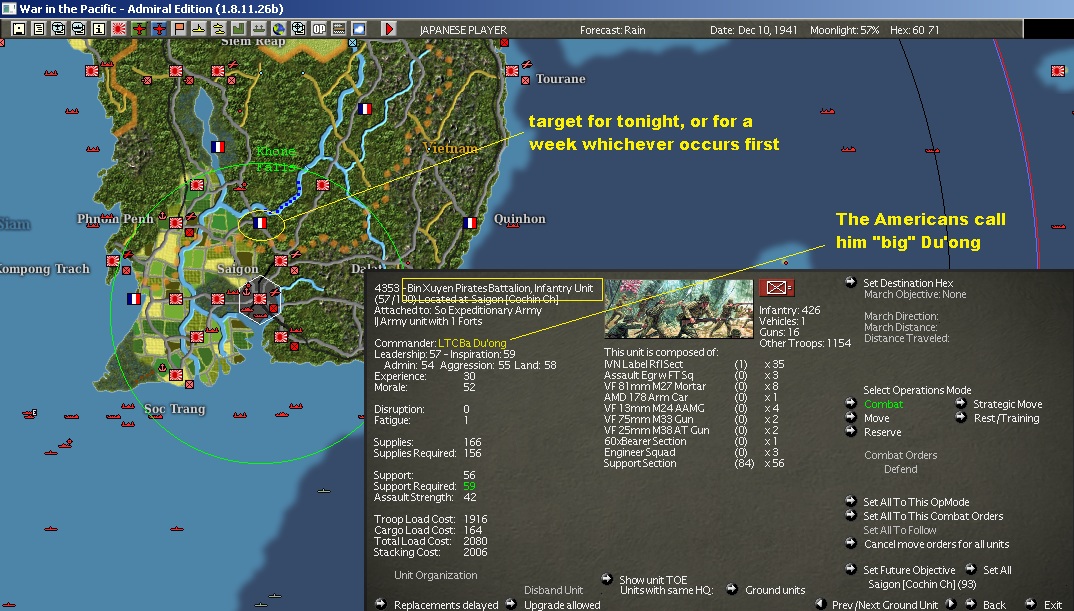Click the crosshair target toolbar icon
This screenshot has width=1074, height=611.
click(299, 29)
